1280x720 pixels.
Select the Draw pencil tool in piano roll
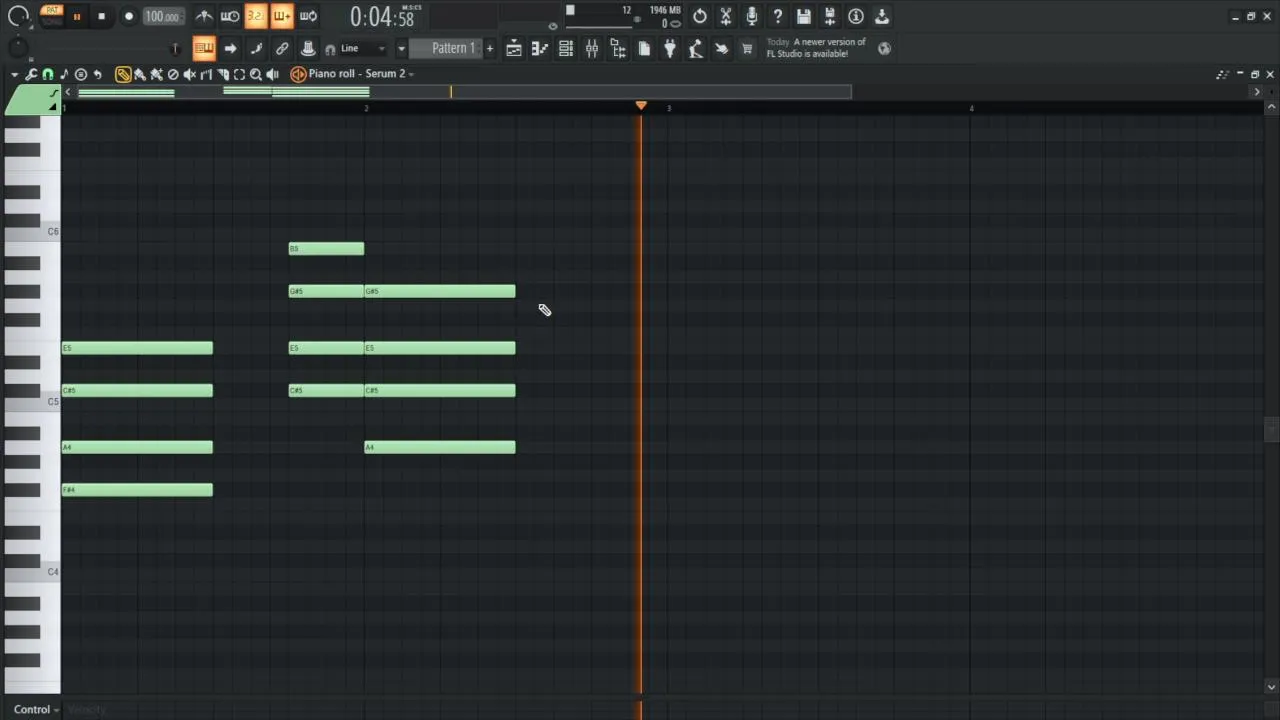coord(123,74)
